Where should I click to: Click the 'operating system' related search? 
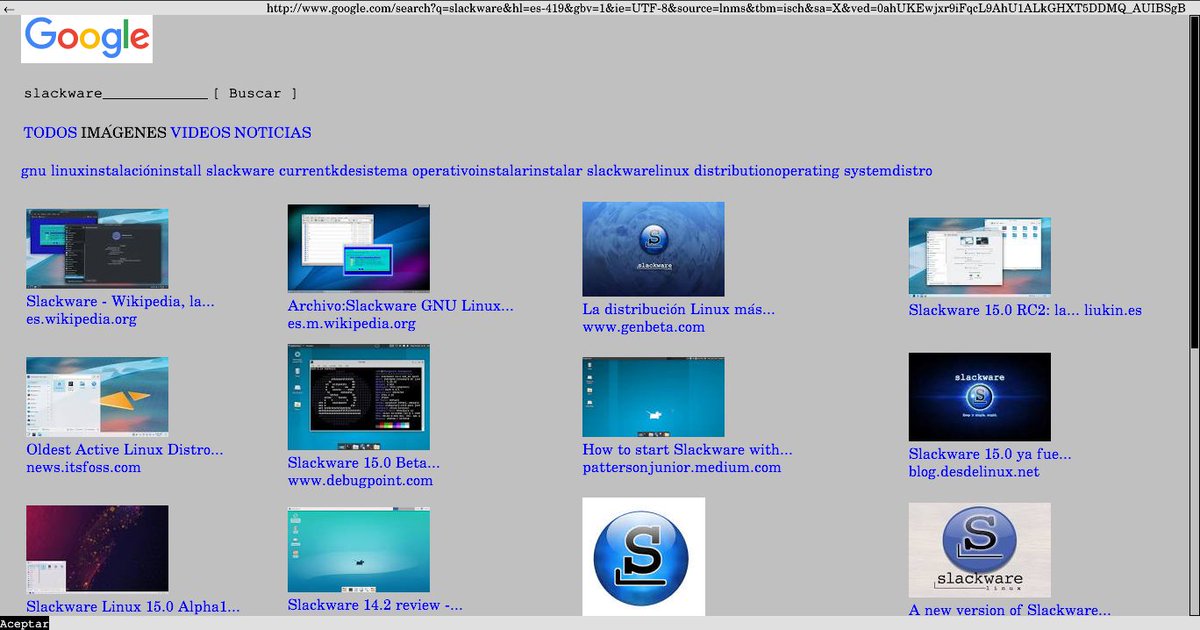834,171
